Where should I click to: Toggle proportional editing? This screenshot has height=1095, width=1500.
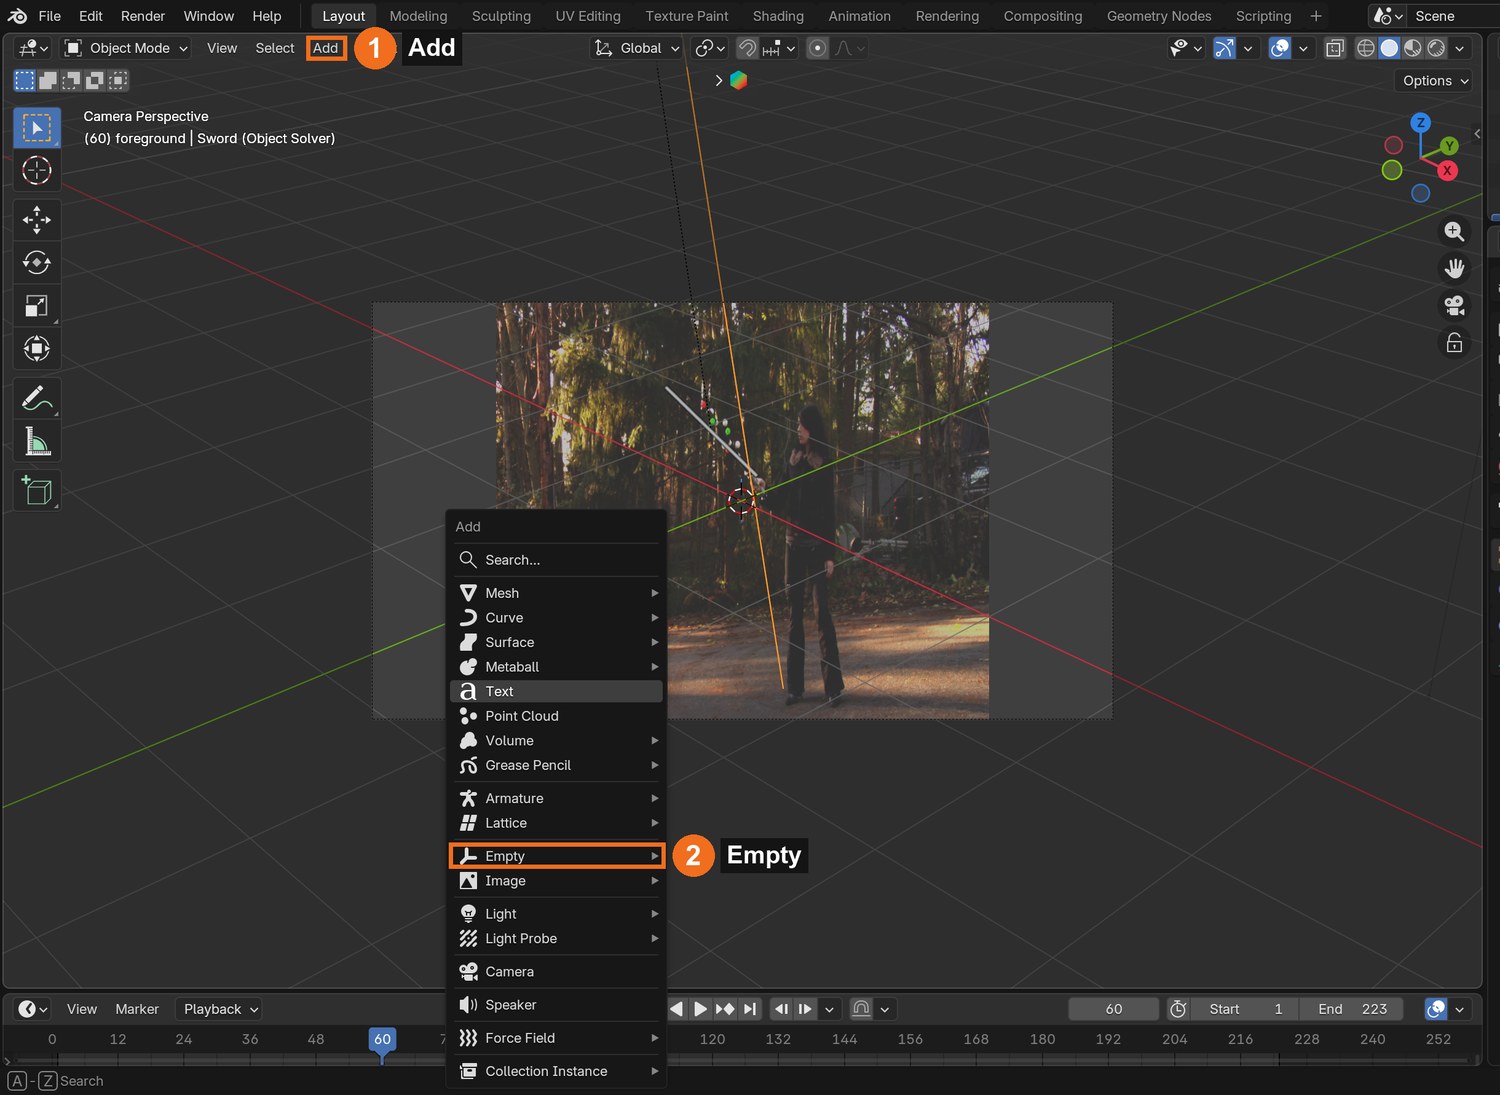tap(817, 48)
